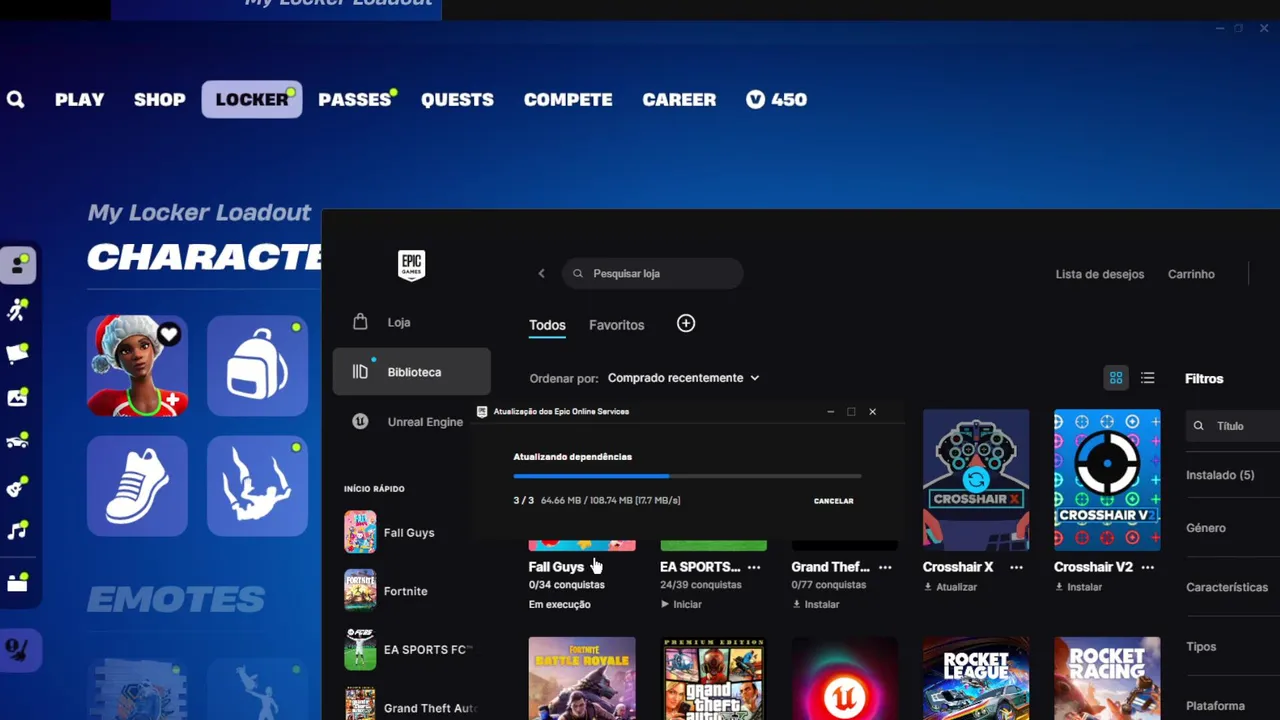The width and height of the screenshot is (1280, 720).
Task: Open Crosshair X three-dot menu
Action: pos(1016,567)
